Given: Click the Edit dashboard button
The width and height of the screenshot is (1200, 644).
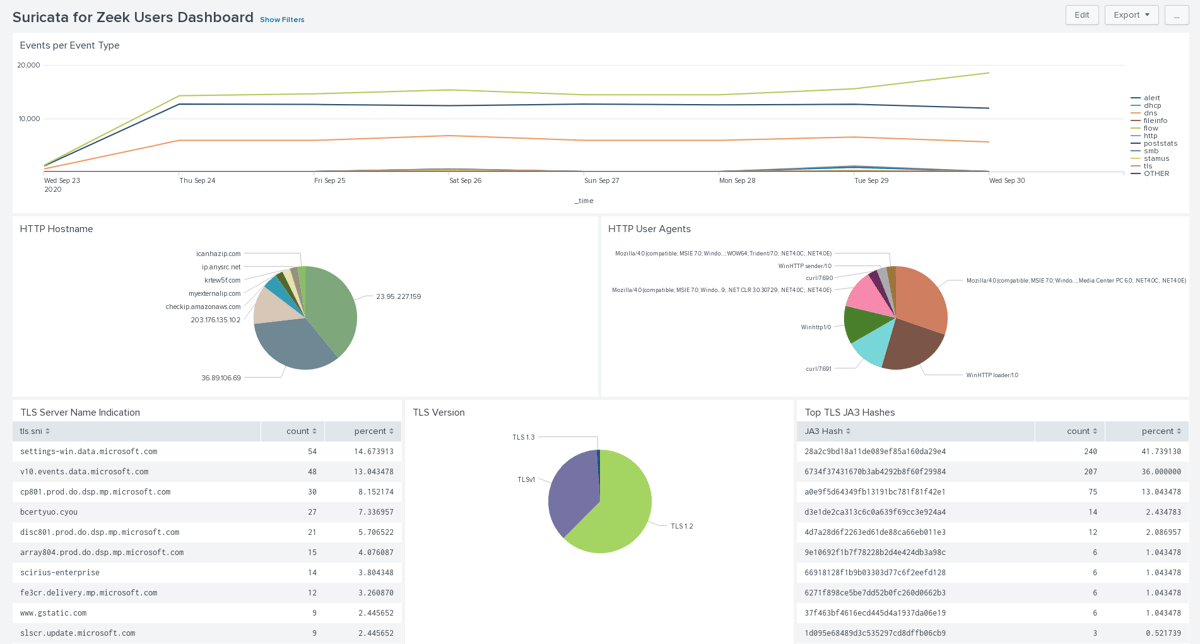Looking at the screenshot, I should click(x=1082, y=15).
